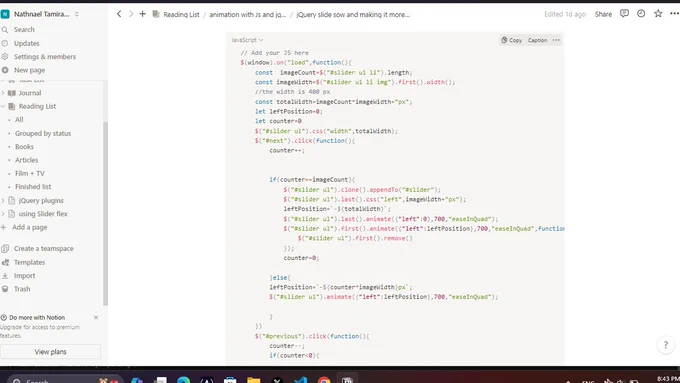Click the sidebar vertical scrollbar
680x383 pixels.
[x=105, y=213]
